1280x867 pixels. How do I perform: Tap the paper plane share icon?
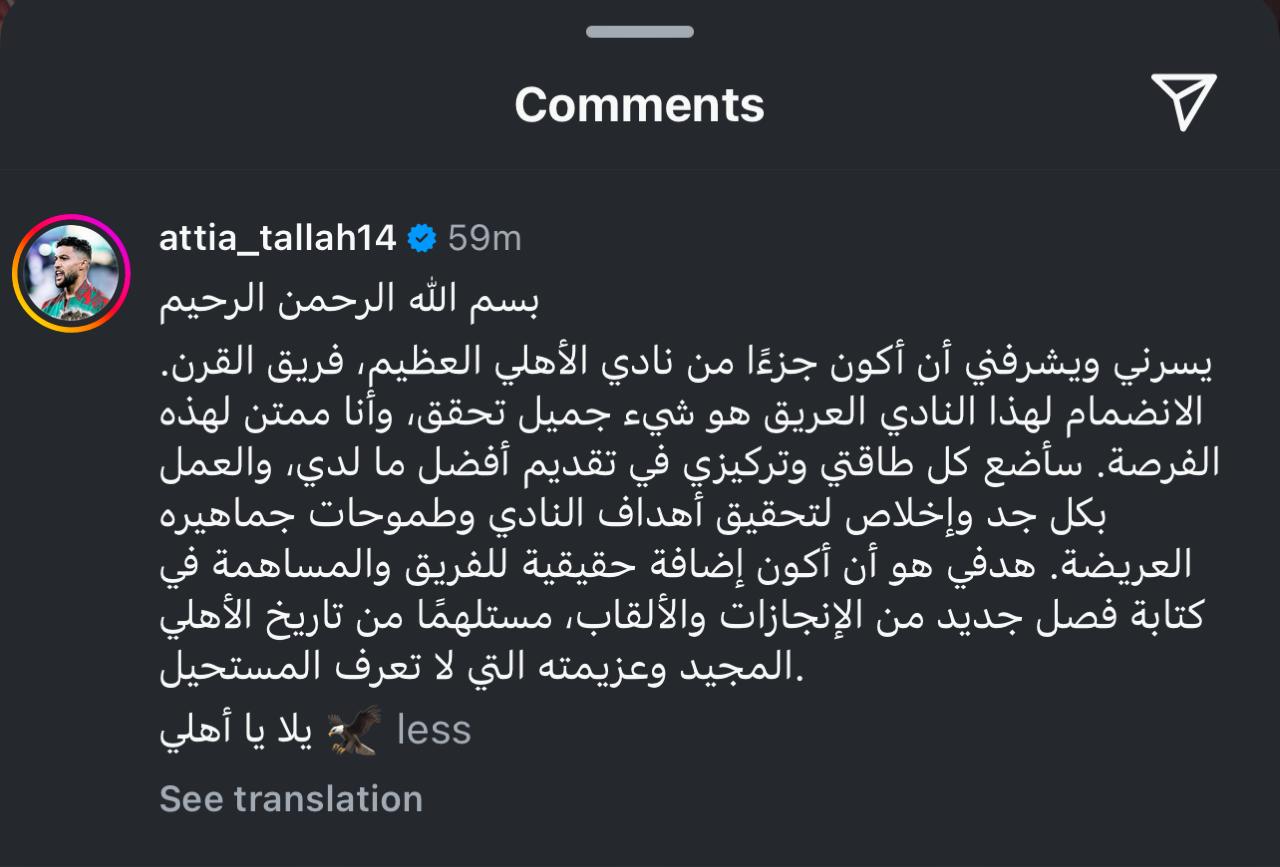(1183, 102)
